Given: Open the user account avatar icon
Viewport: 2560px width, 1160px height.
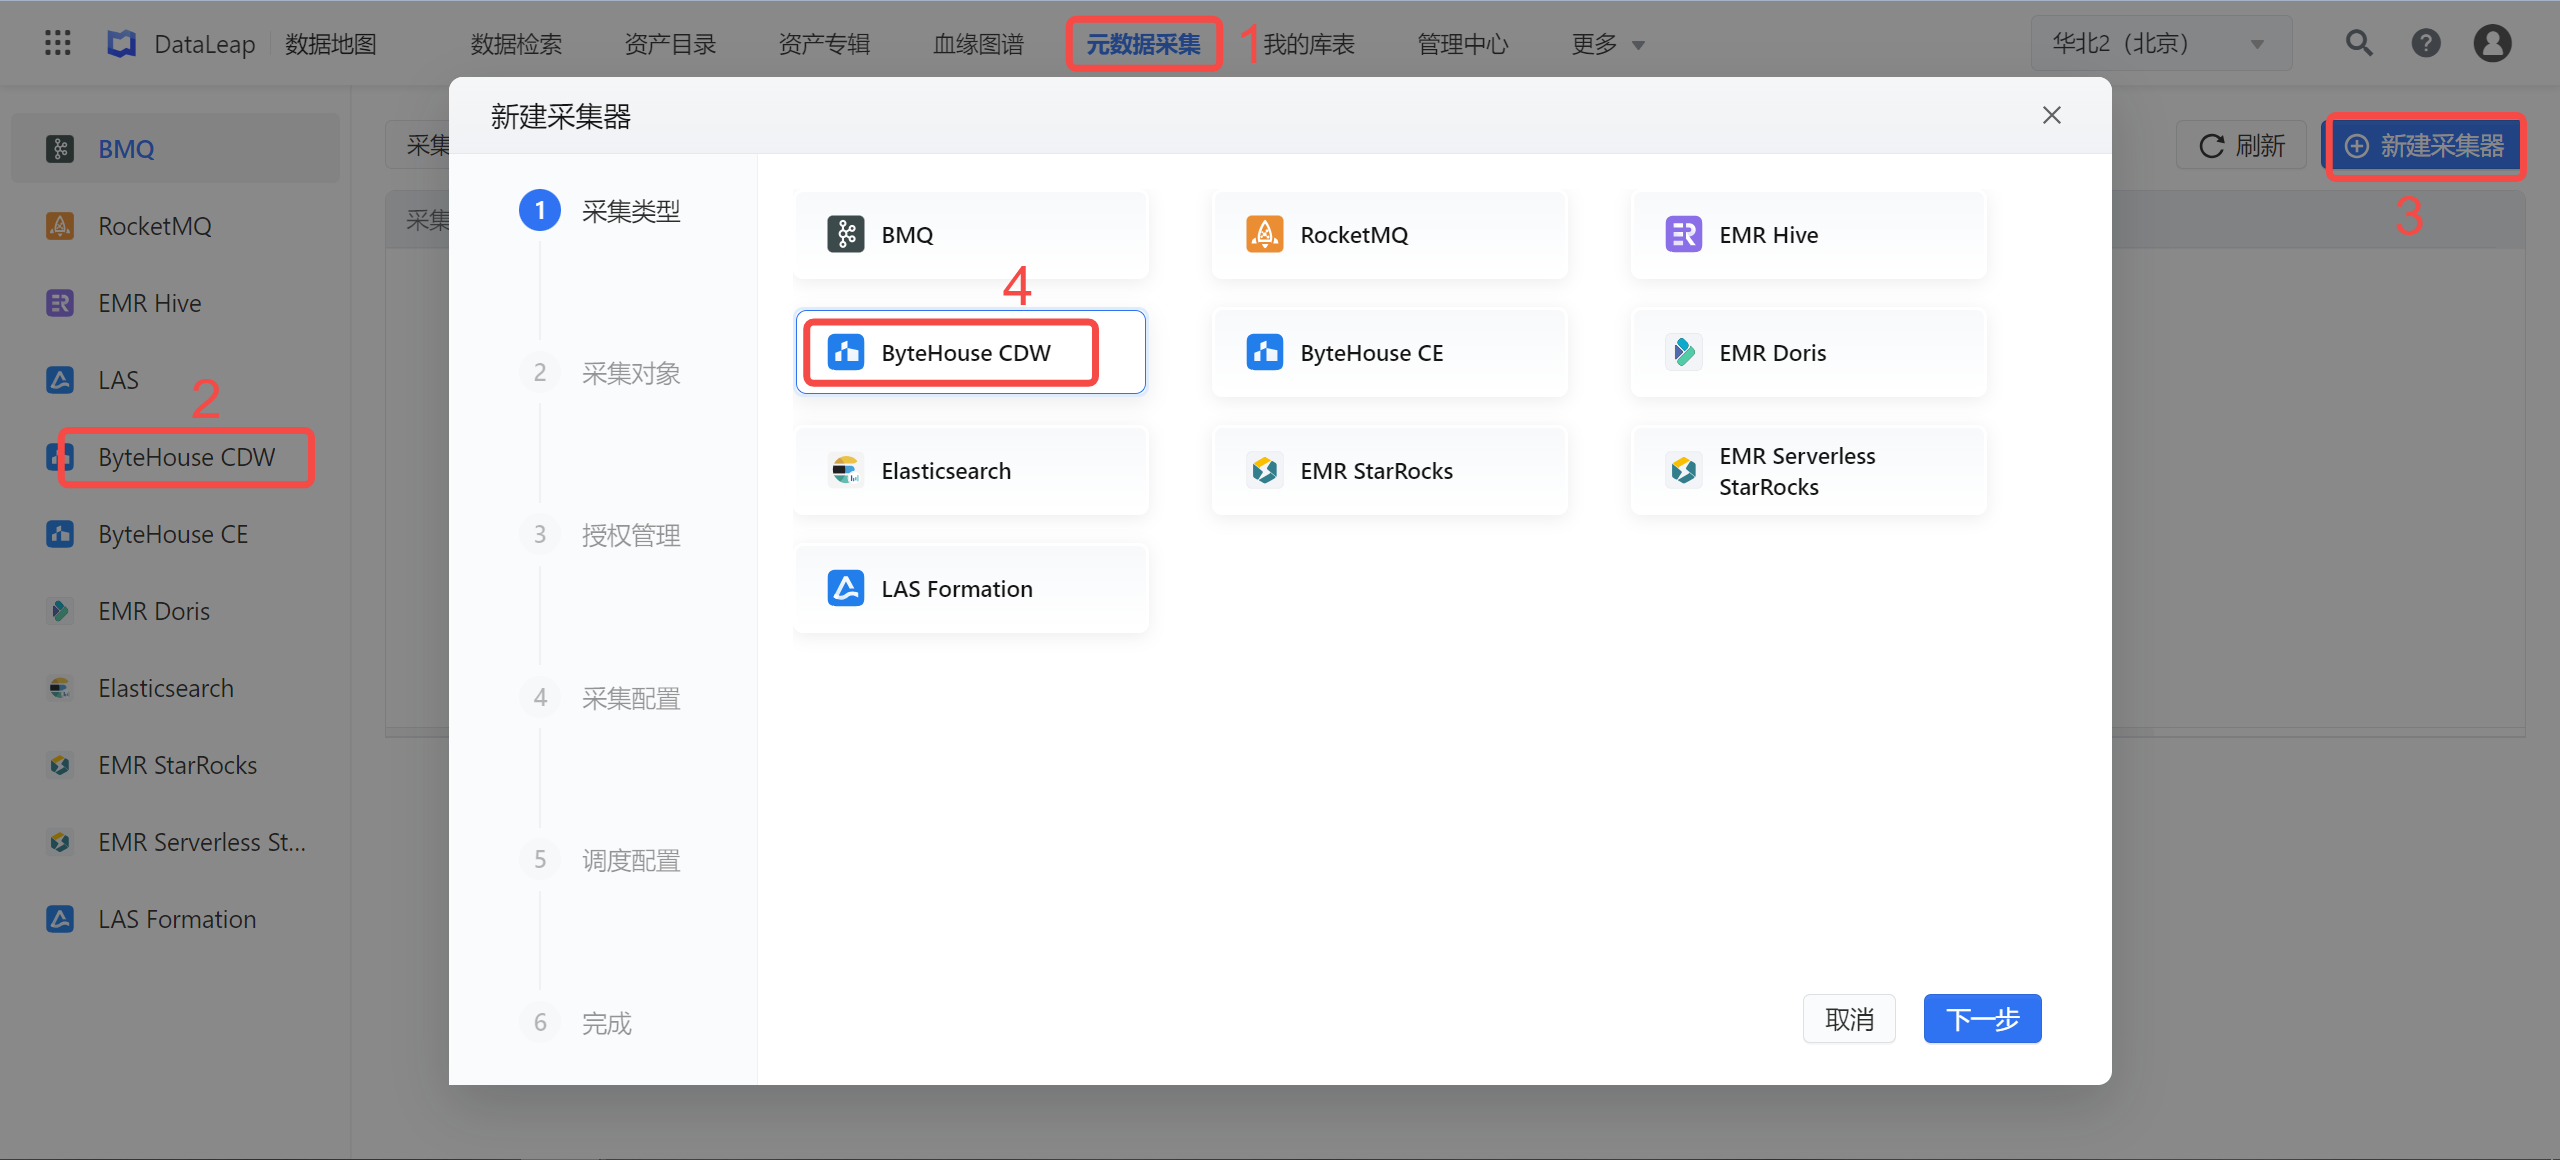Looking at the screenshot, I should coord(2493,43).
